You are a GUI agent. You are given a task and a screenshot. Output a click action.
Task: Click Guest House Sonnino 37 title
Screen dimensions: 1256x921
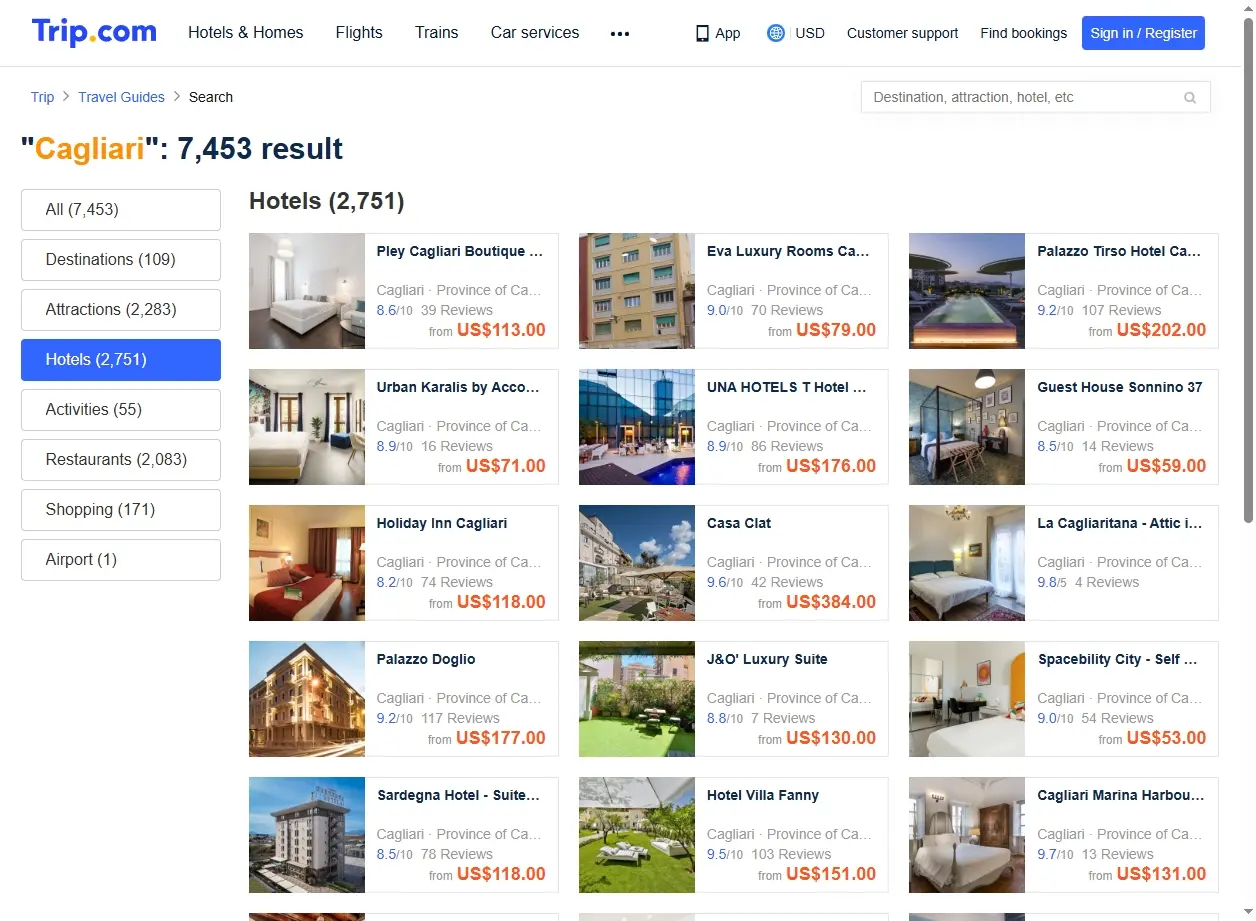(x=1120, y=387)
